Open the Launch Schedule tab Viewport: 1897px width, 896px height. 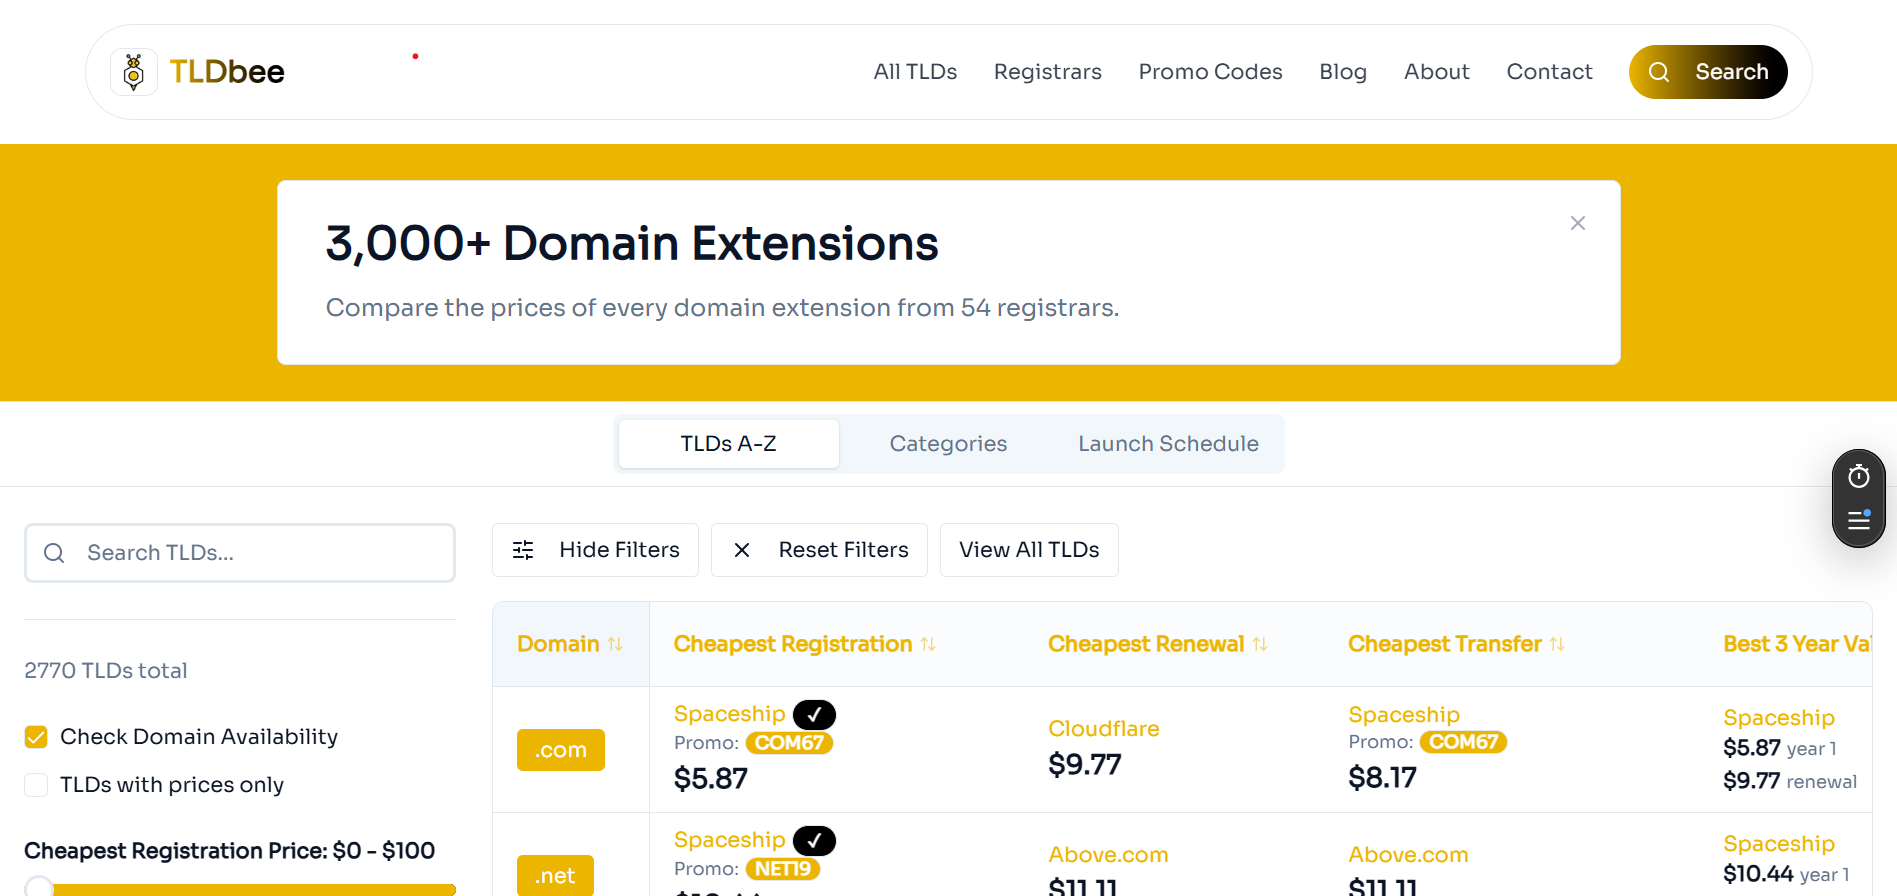pos(1168,444)
